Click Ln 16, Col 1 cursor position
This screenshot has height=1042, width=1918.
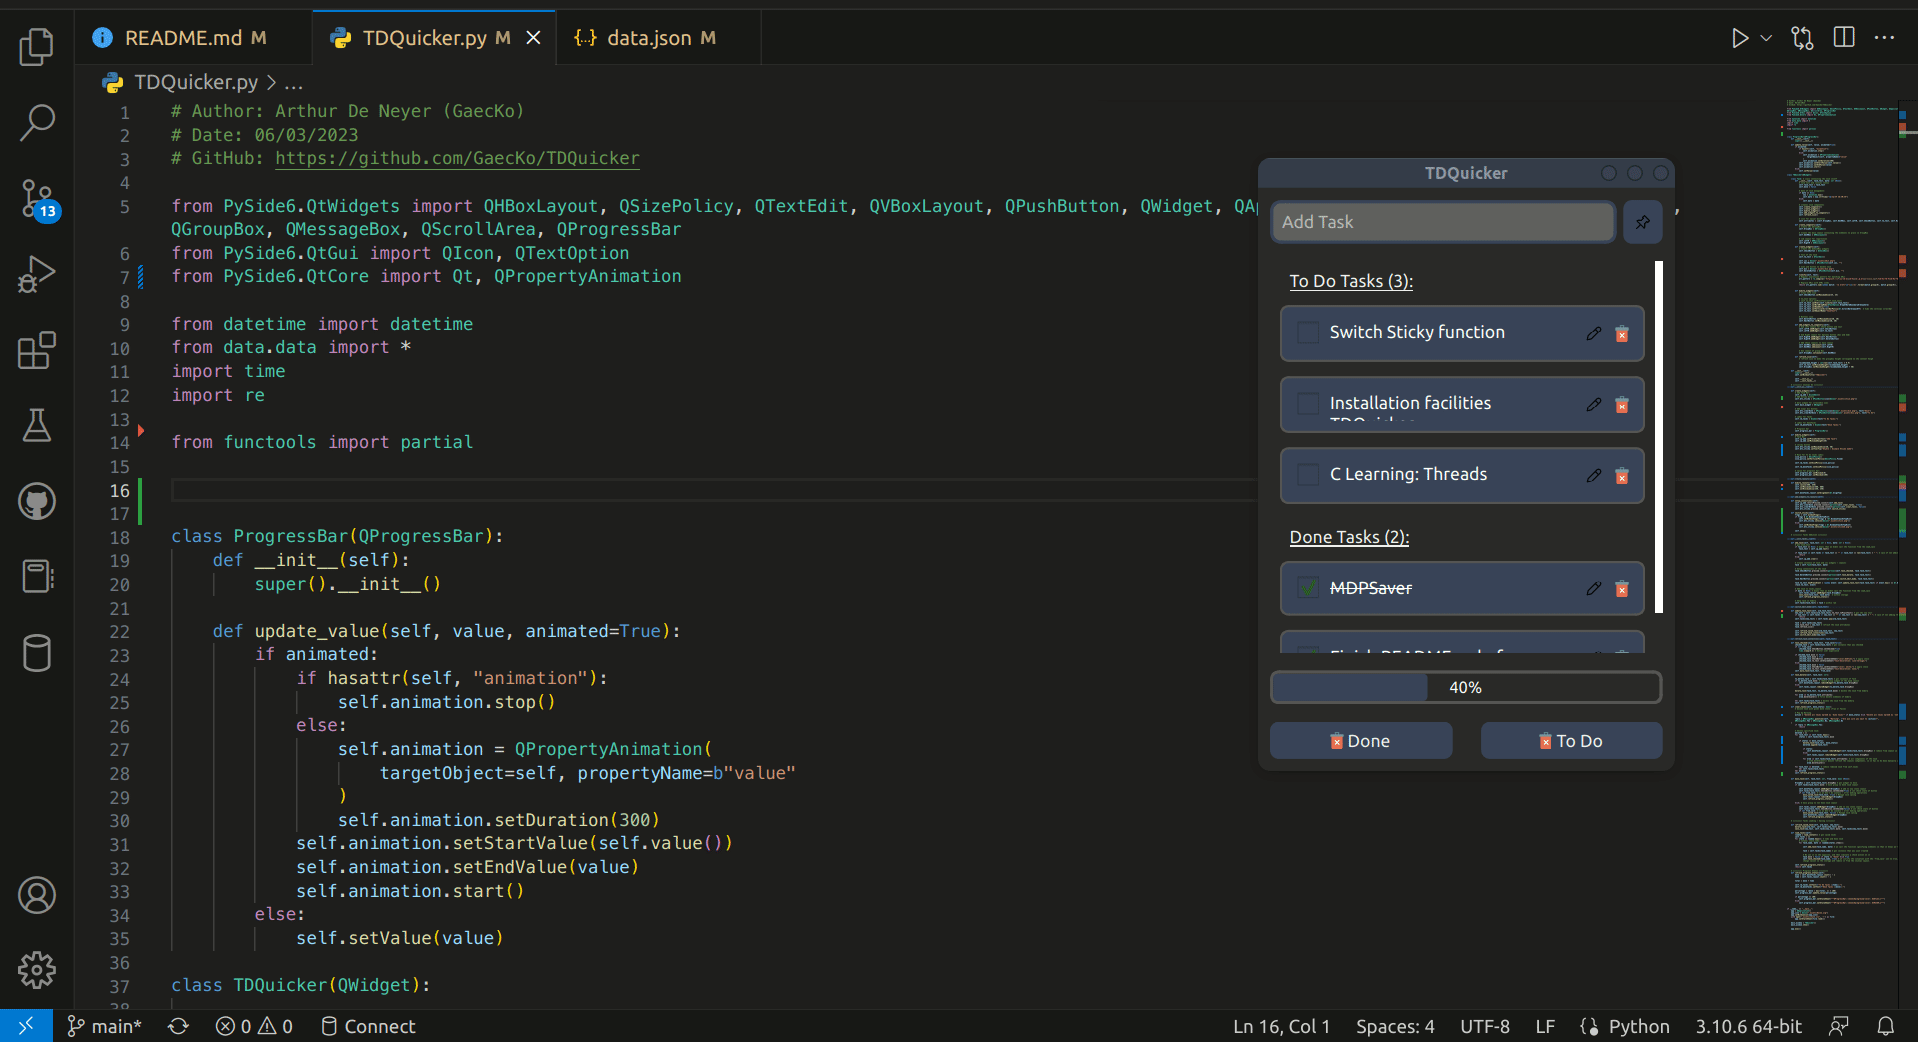click(x=1281, y=1026)
